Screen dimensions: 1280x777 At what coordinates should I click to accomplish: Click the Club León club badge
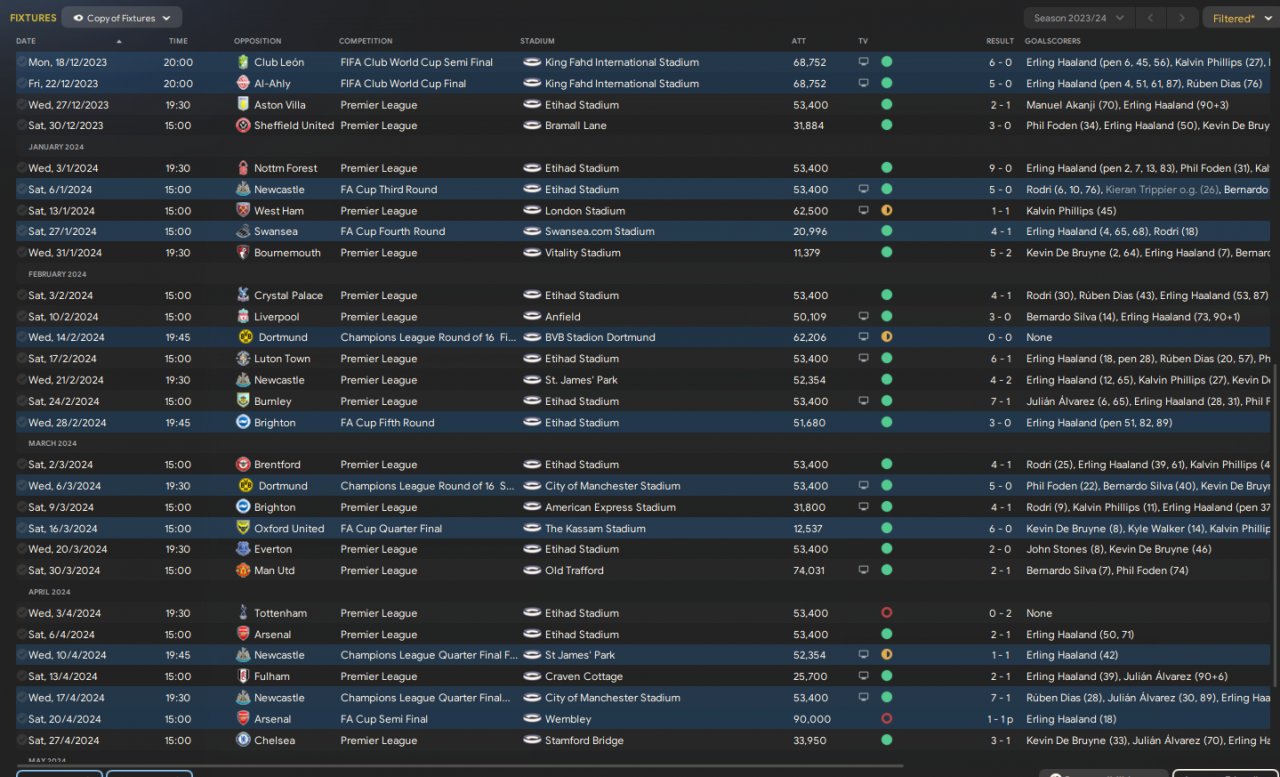(243, 62)
